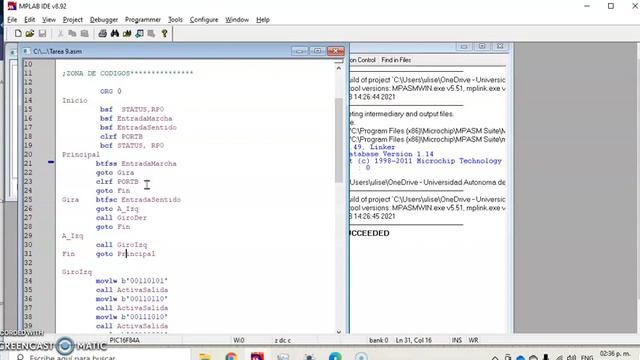Click the editor vertical scrollbar thumb
Image resolution: width=640 pixels, height=360 pixels.
(x=339, y=140)
